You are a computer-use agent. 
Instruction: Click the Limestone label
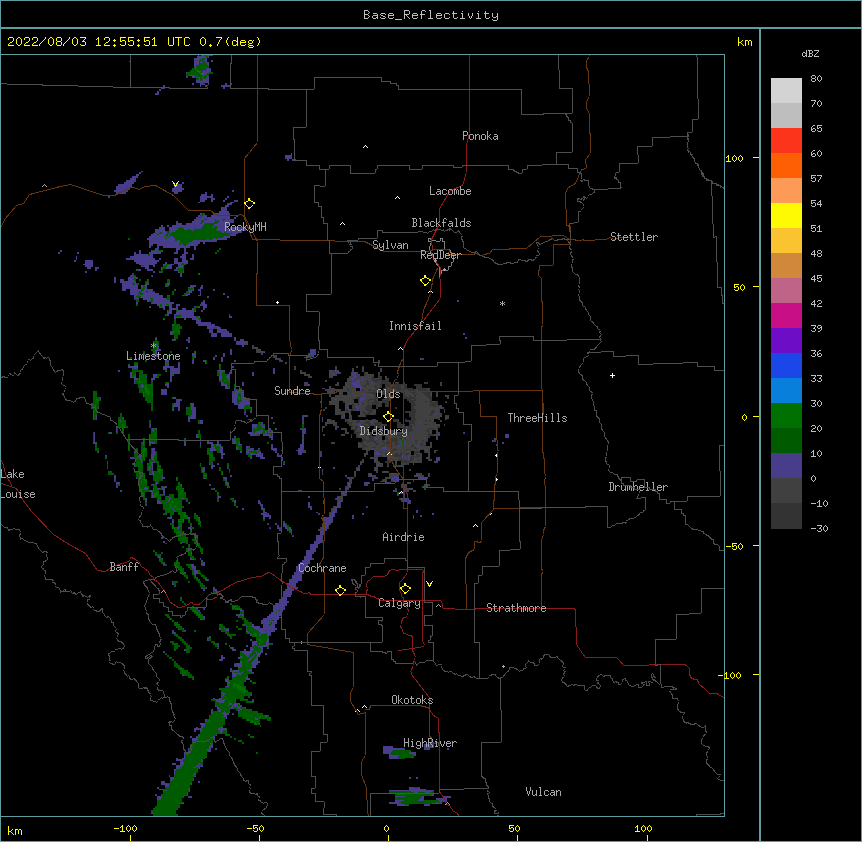[153, 356]
